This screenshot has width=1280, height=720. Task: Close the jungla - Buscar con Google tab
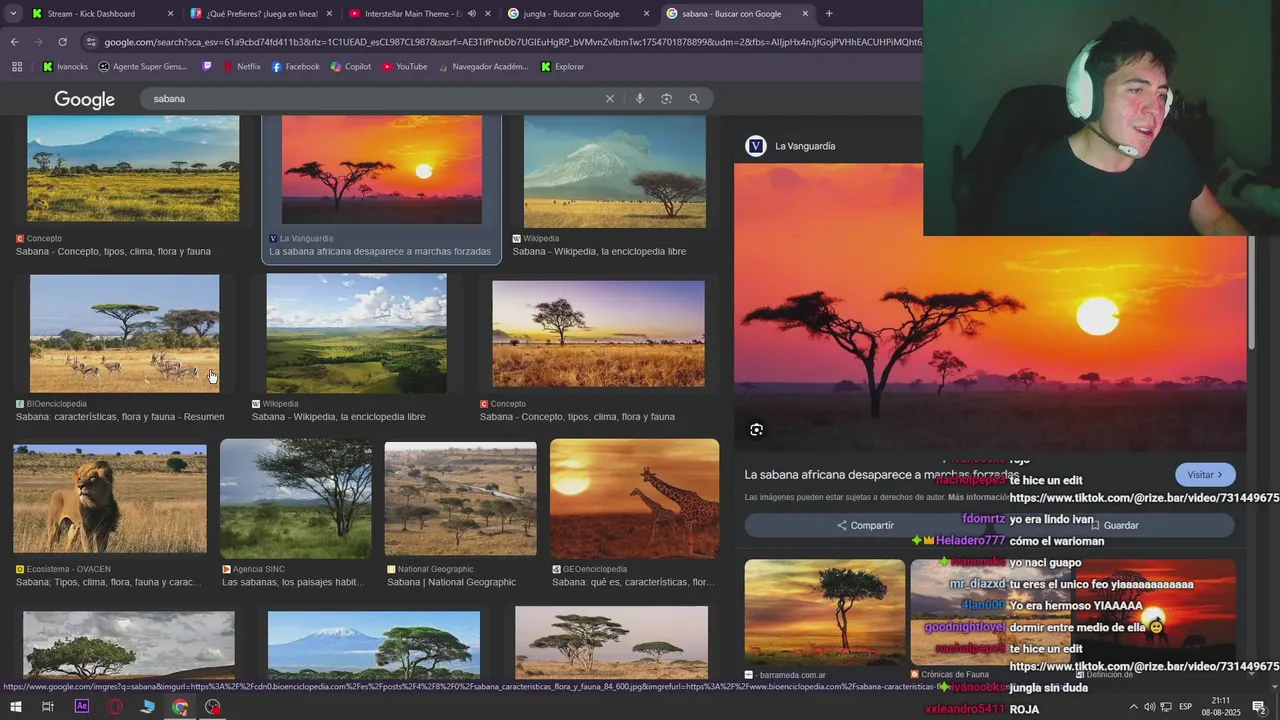(646, 14)
